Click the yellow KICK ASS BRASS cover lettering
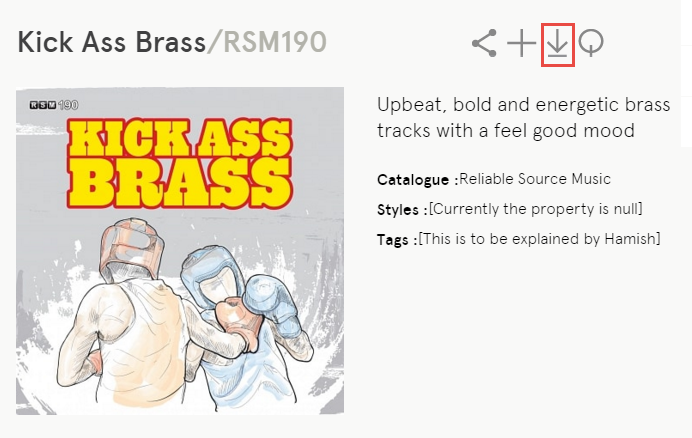 (178, 160)
